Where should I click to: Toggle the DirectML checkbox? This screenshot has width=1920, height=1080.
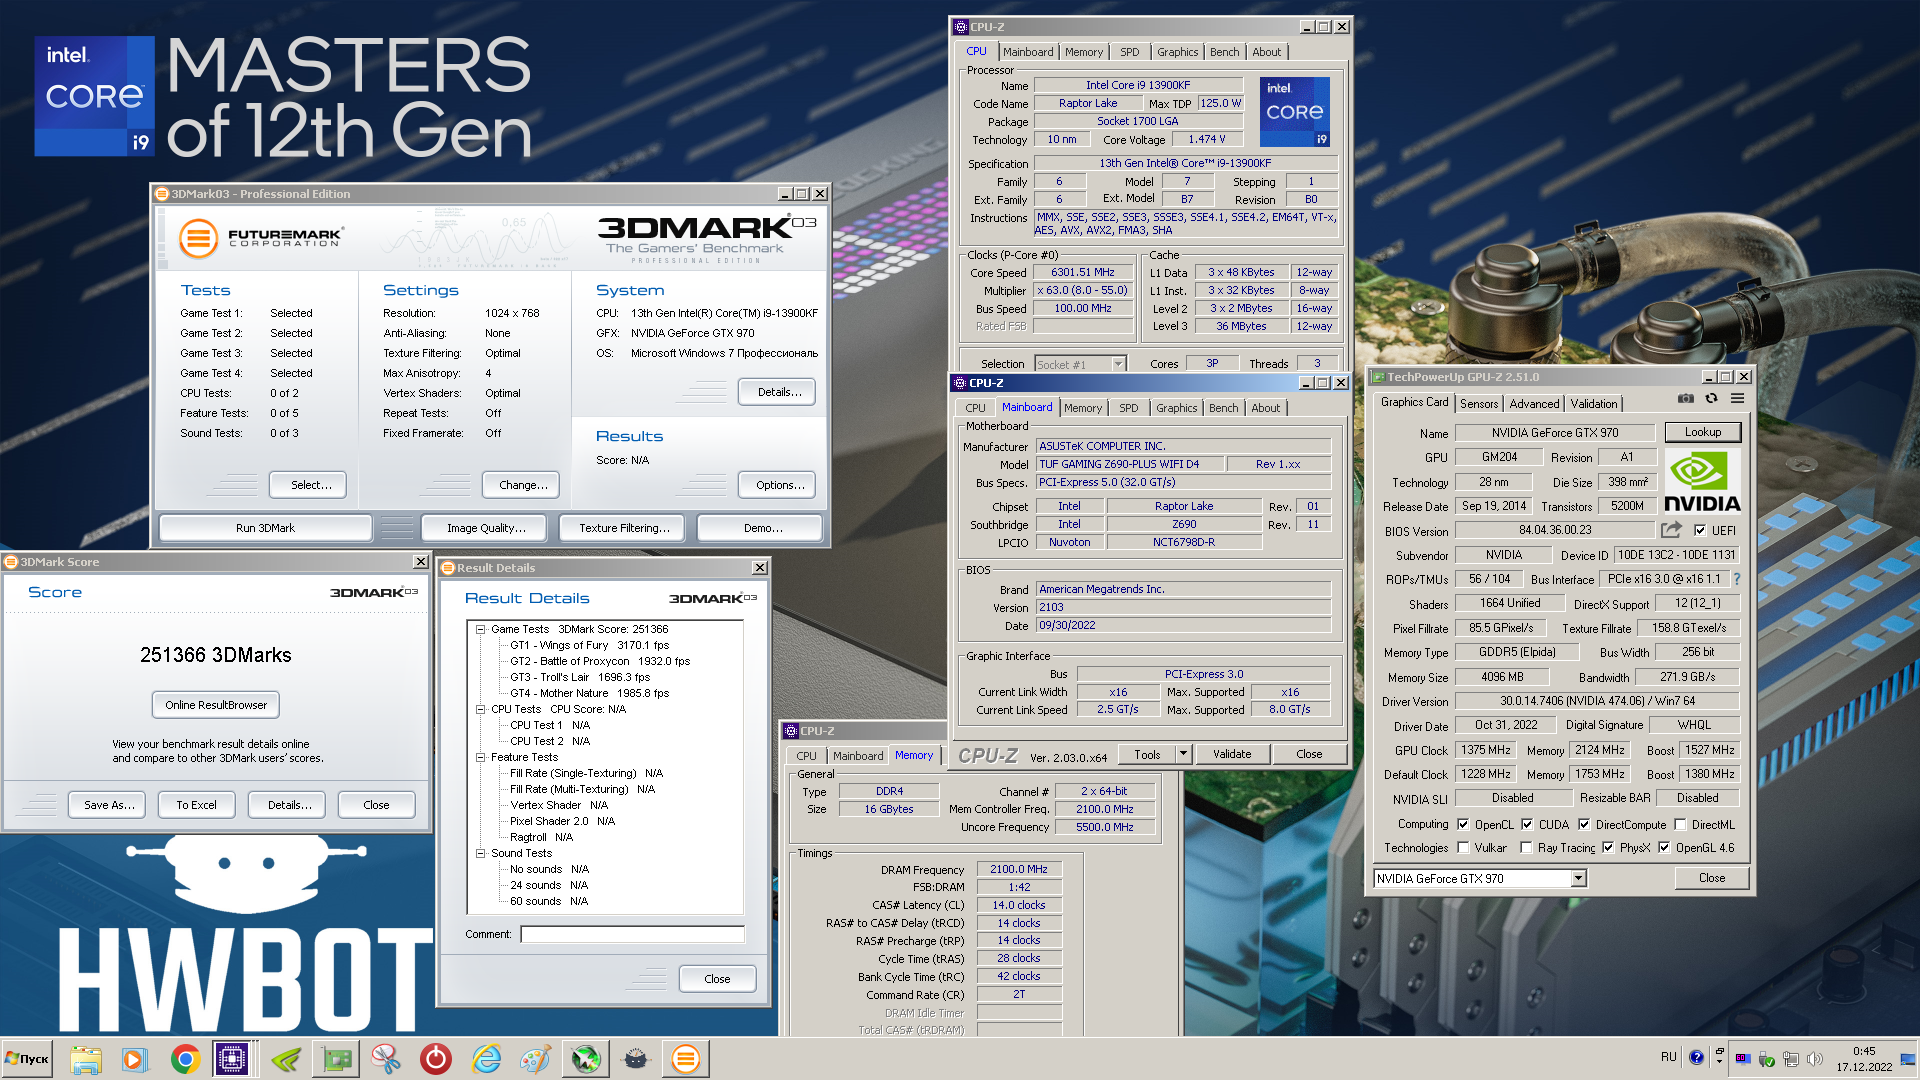(1680, 825)
